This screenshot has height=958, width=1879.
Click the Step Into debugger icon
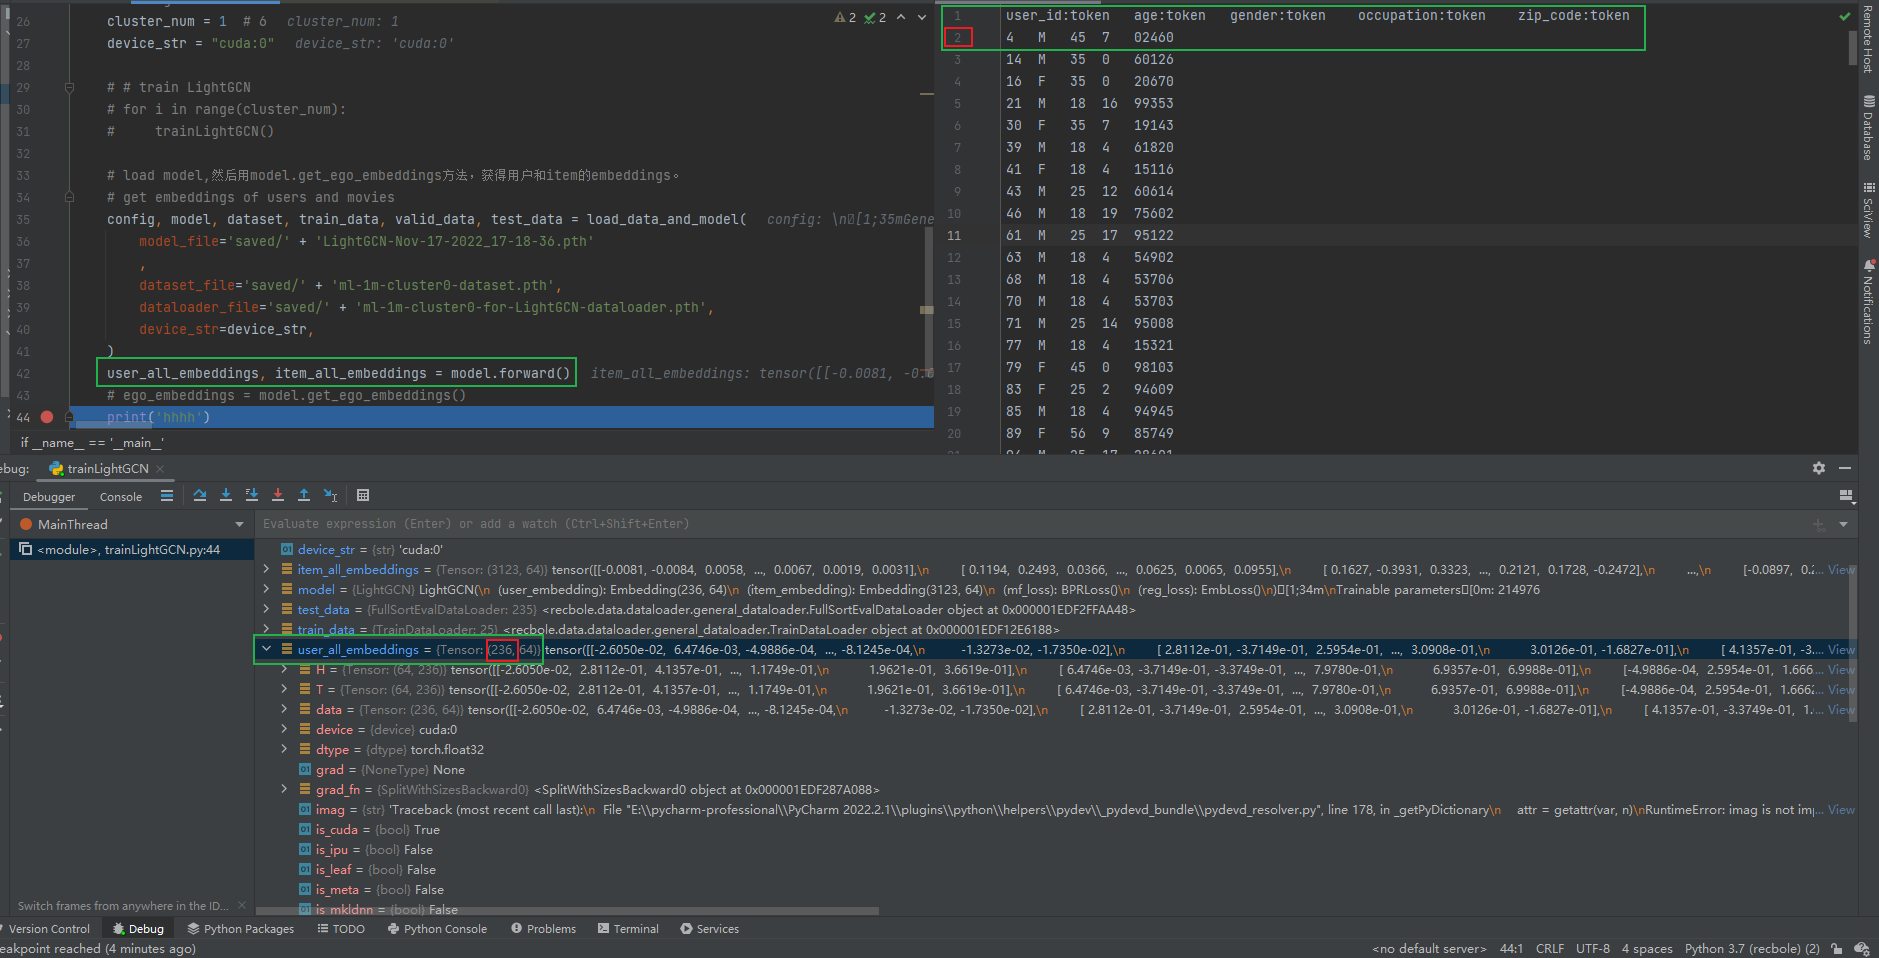point(226,495)
